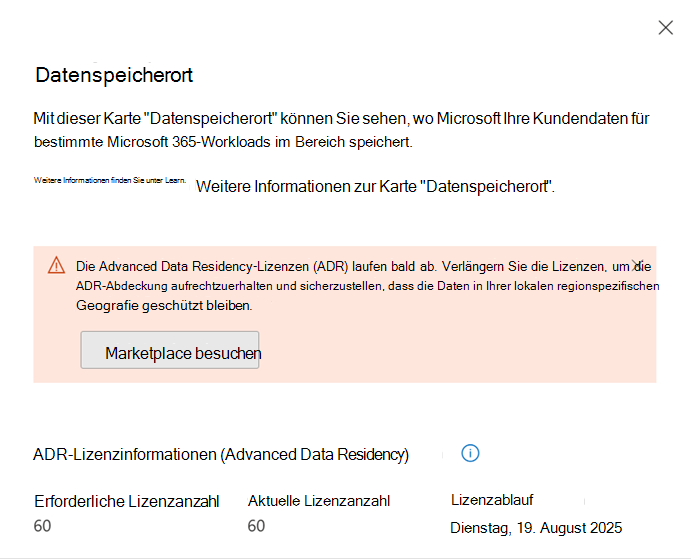Click the Lizenzablauf label

(492, 500)
